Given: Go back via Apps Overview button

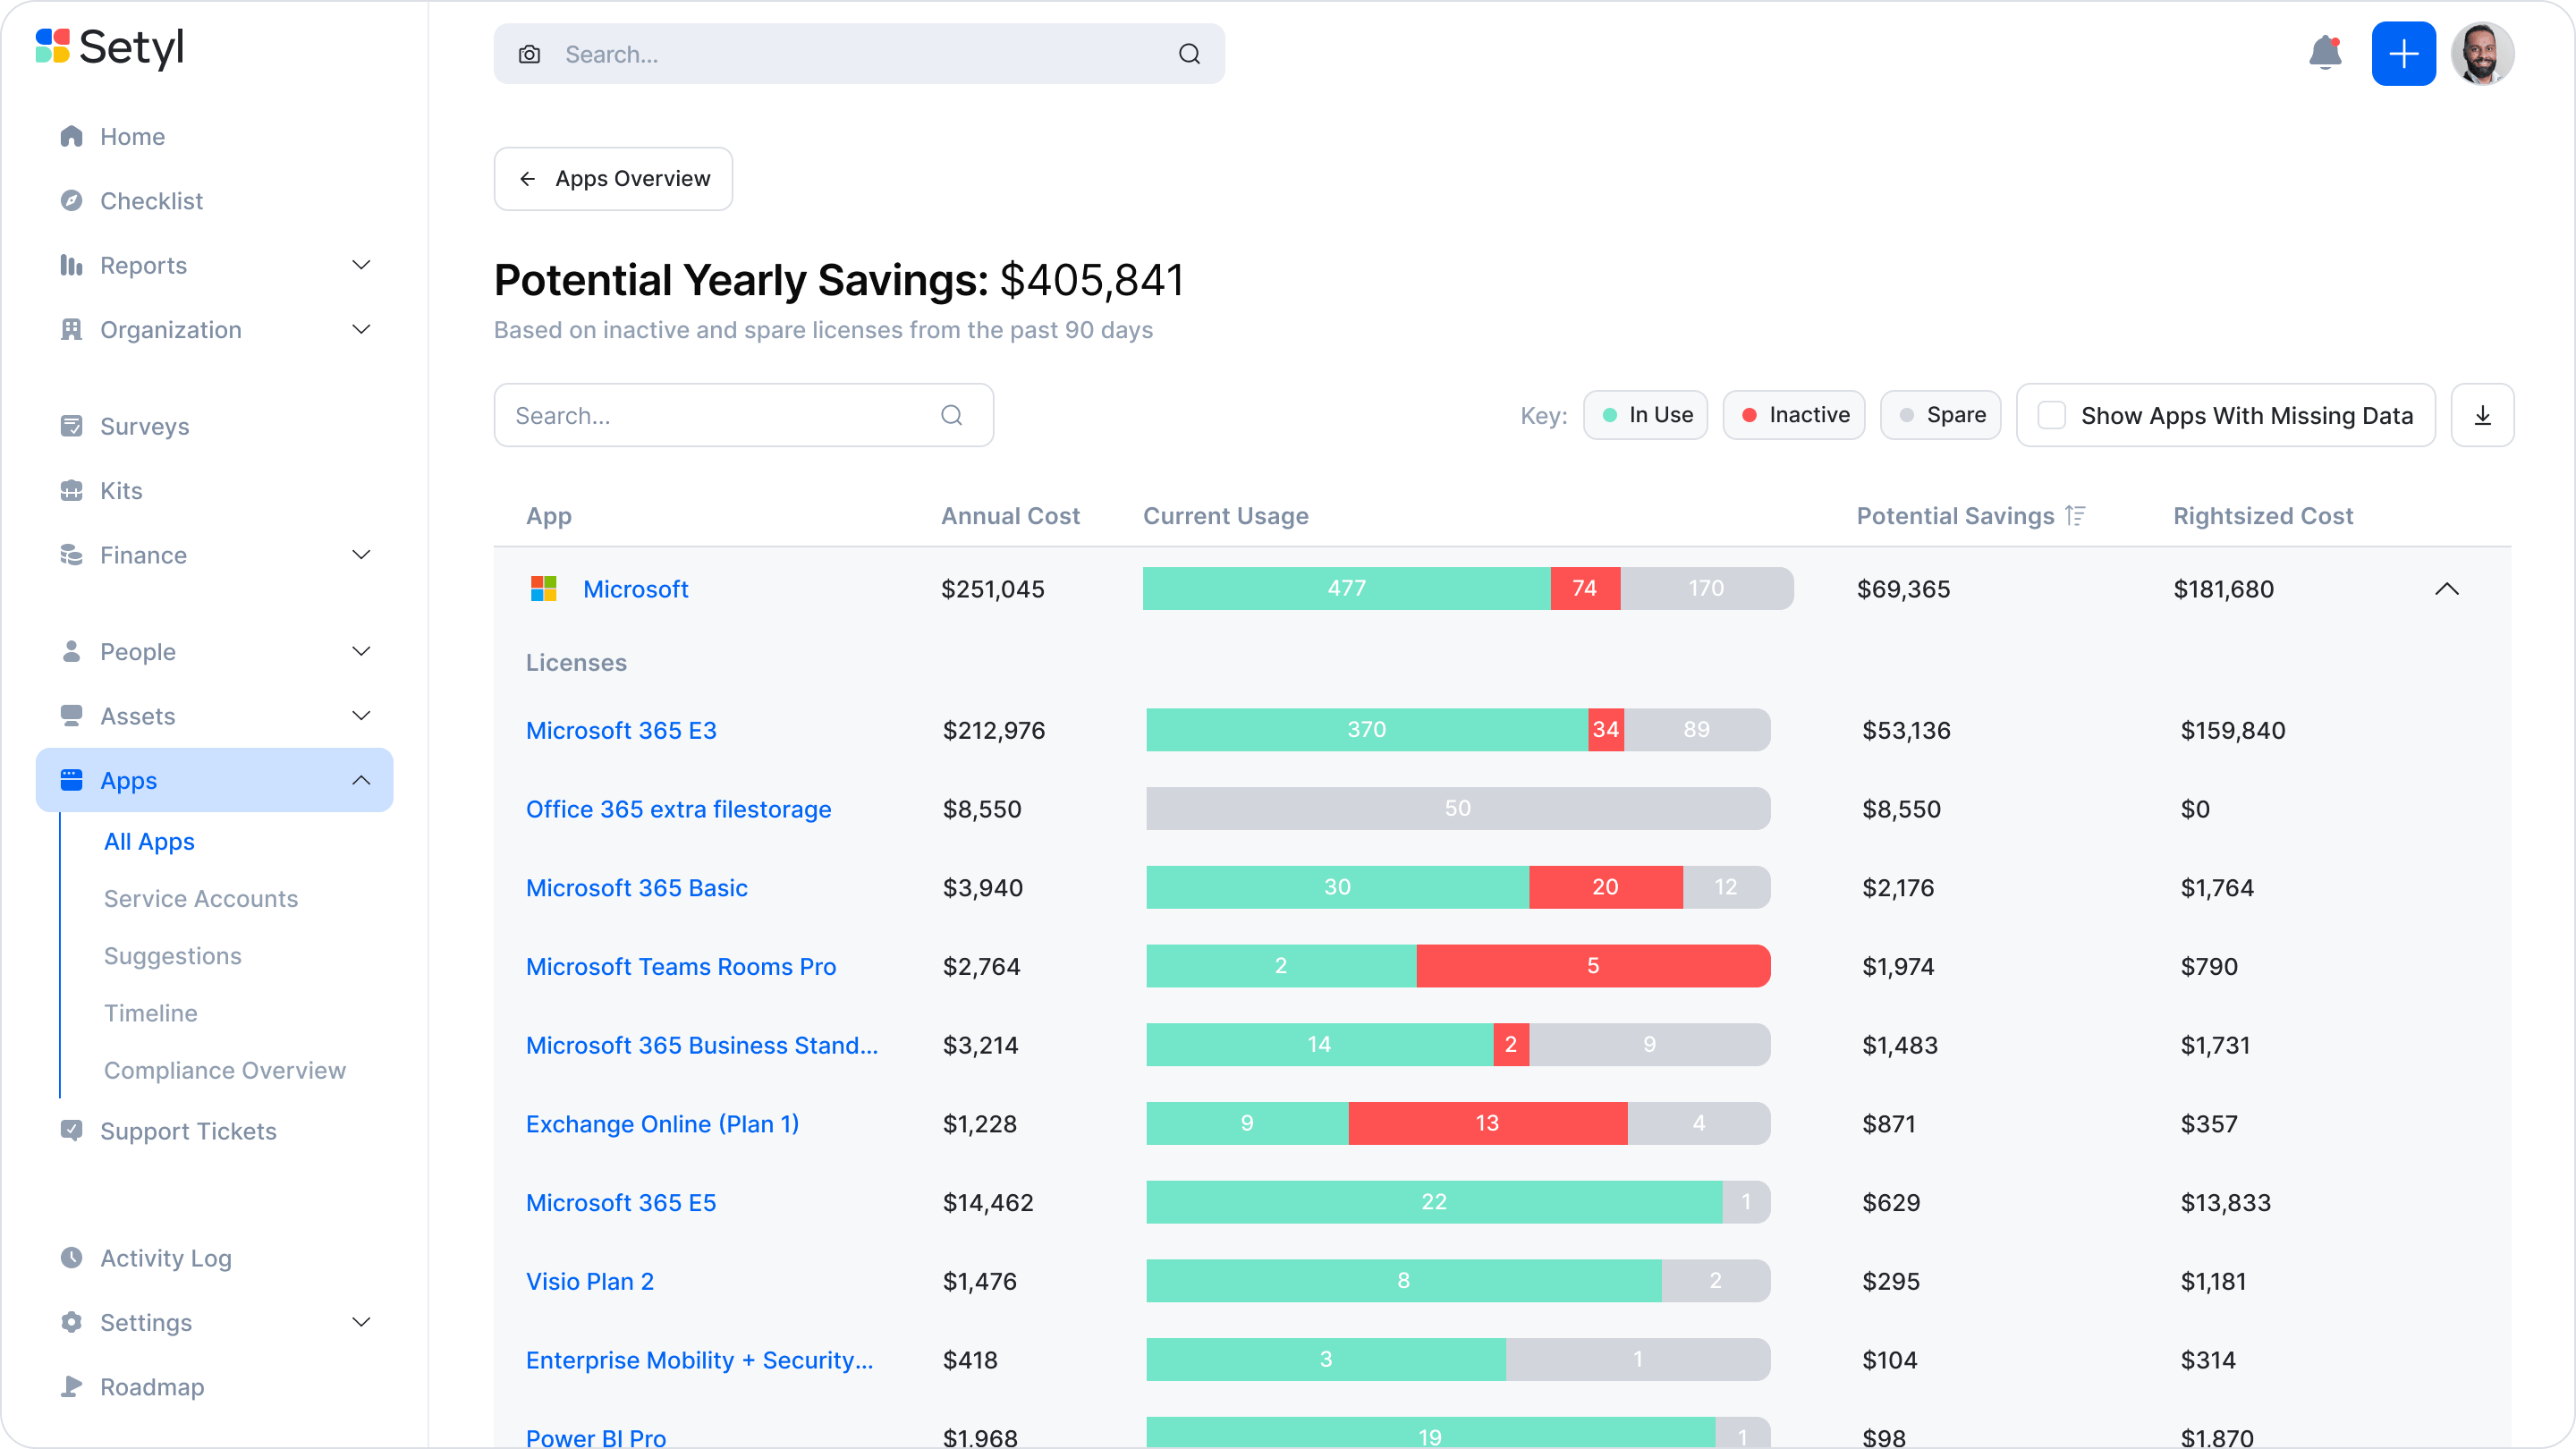Looking at the screenshot, I should point(612,178).
